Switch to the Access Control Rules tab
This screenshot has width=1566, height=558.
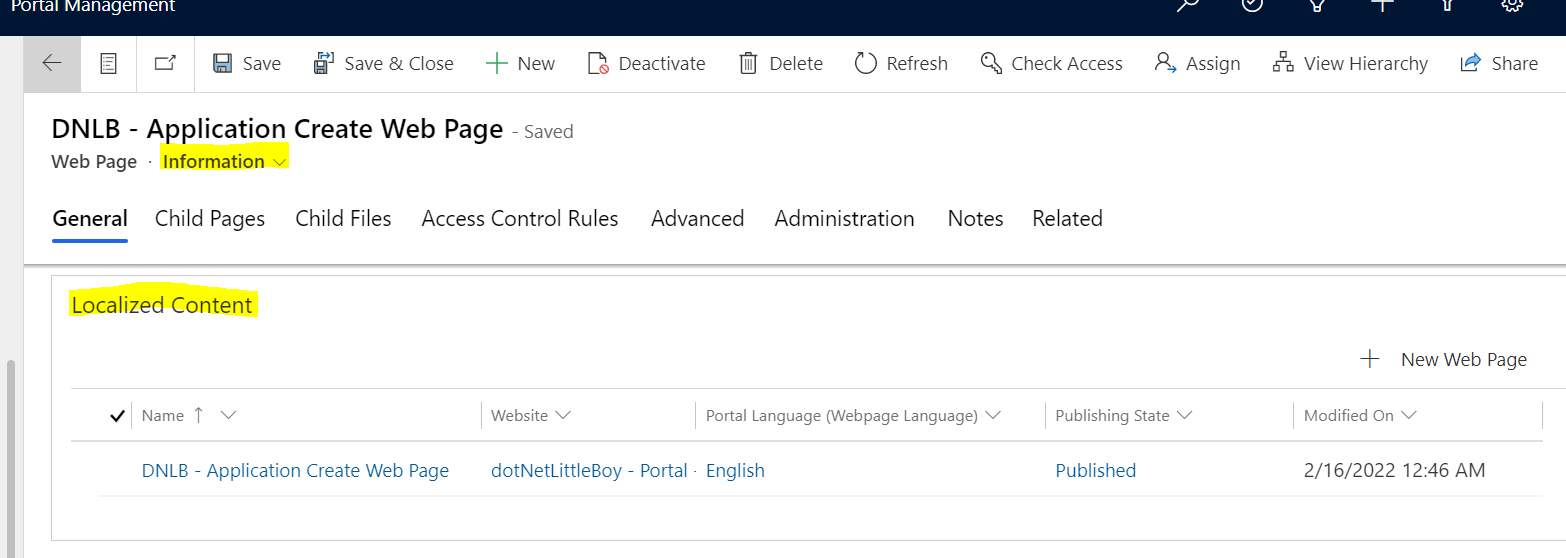pos(520,218)
